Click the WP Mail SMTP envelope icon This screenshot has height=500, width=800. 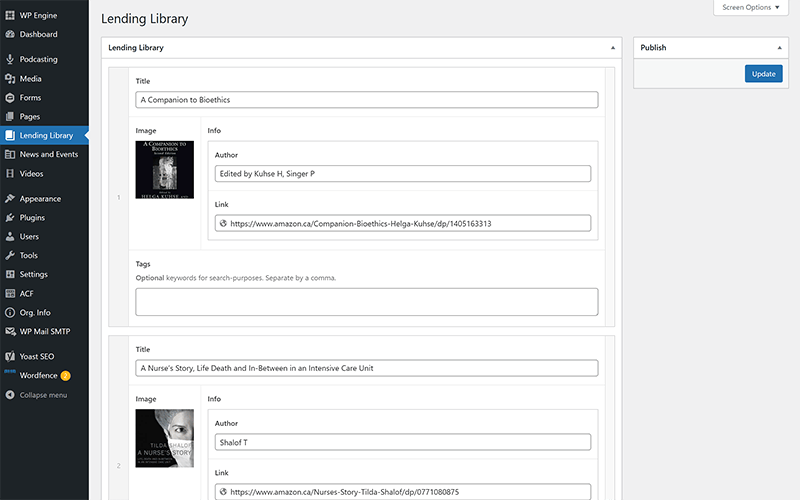pyautogui.click(x=10, y=332)
